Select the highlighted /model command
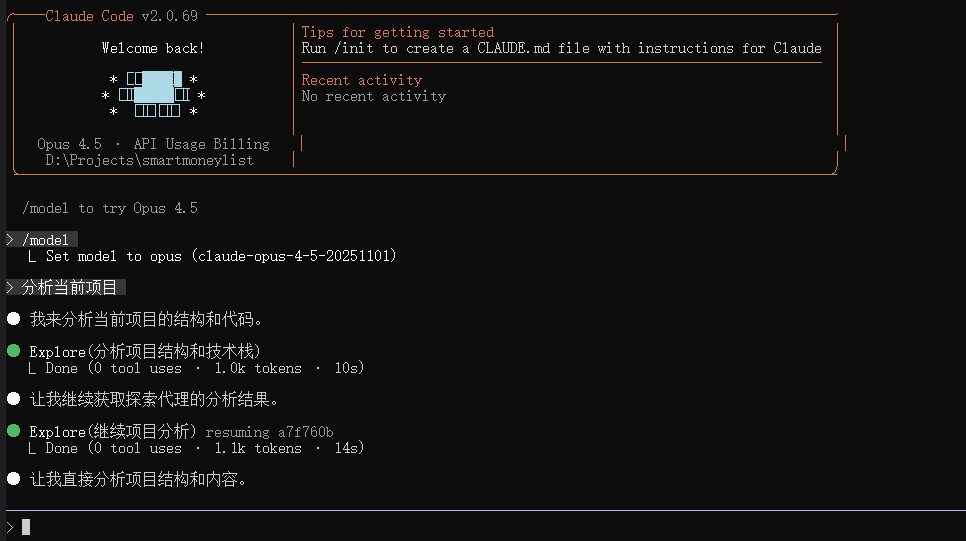This screenshot has width=966, height=541. coord(45,240)
